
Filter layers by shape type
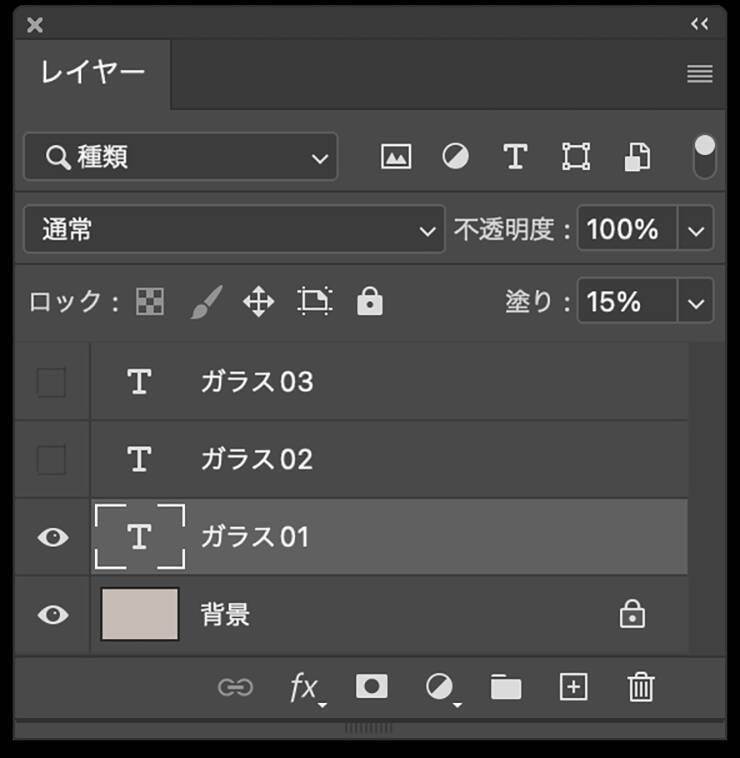pos(576,157)
